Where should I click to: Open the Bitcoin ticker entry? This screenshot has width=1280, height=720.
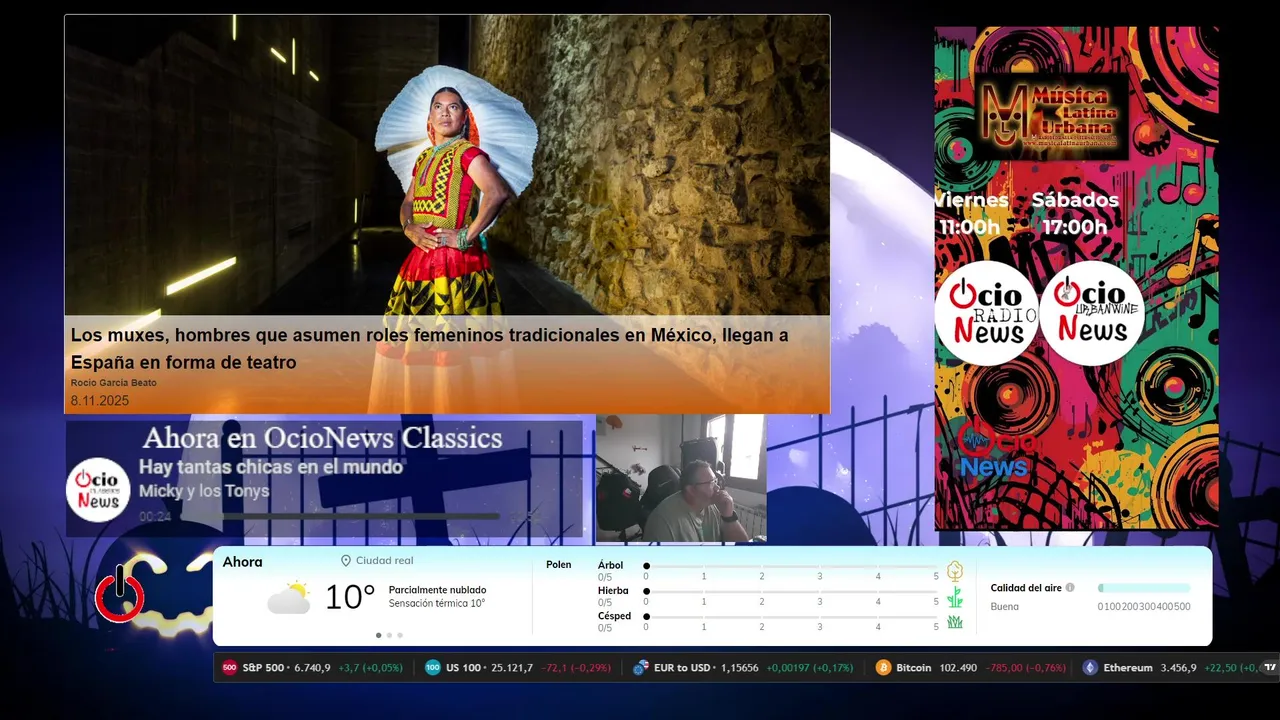[x=971, y=667]
